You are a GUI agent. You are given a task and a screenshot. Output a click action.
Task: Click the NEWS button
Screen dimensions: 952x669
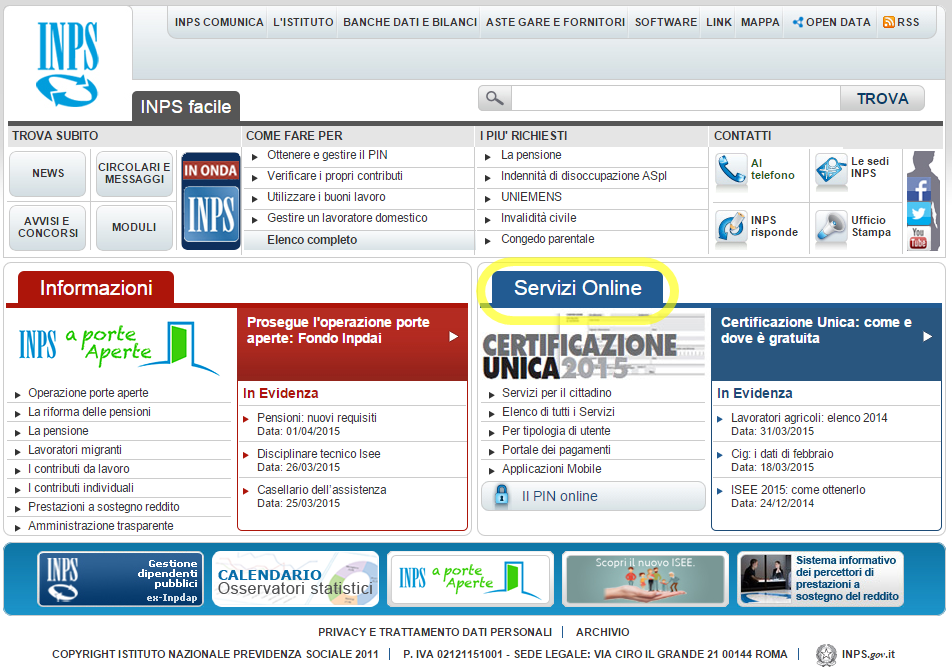(48, 174)
